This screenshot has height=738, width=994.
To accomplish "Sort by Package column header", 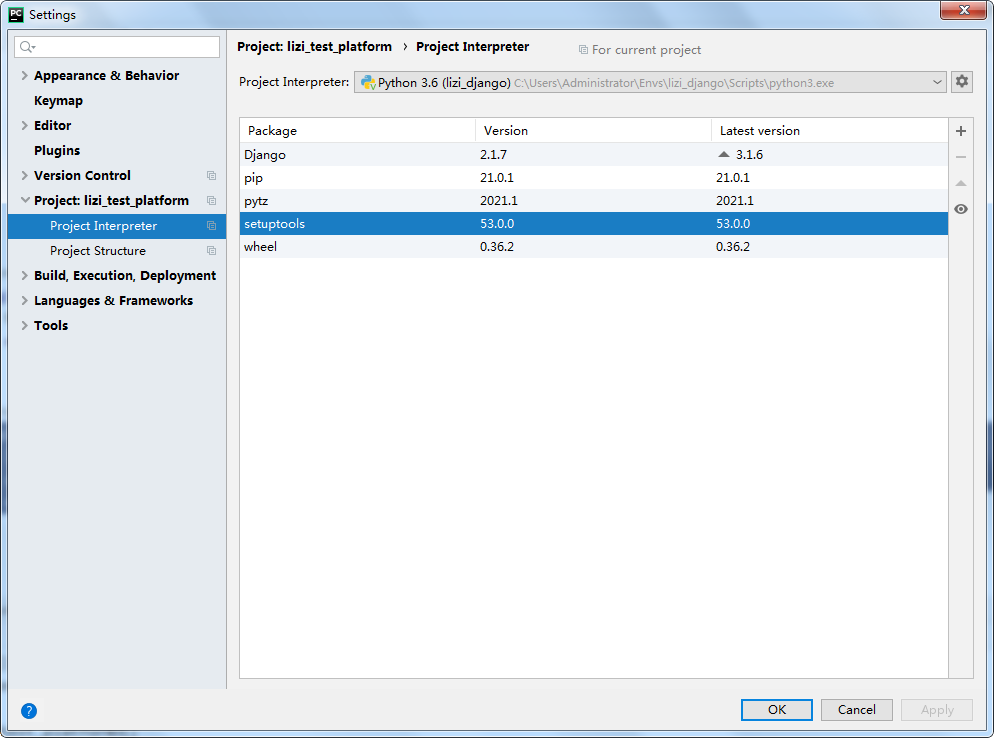I will pos(358,131).
